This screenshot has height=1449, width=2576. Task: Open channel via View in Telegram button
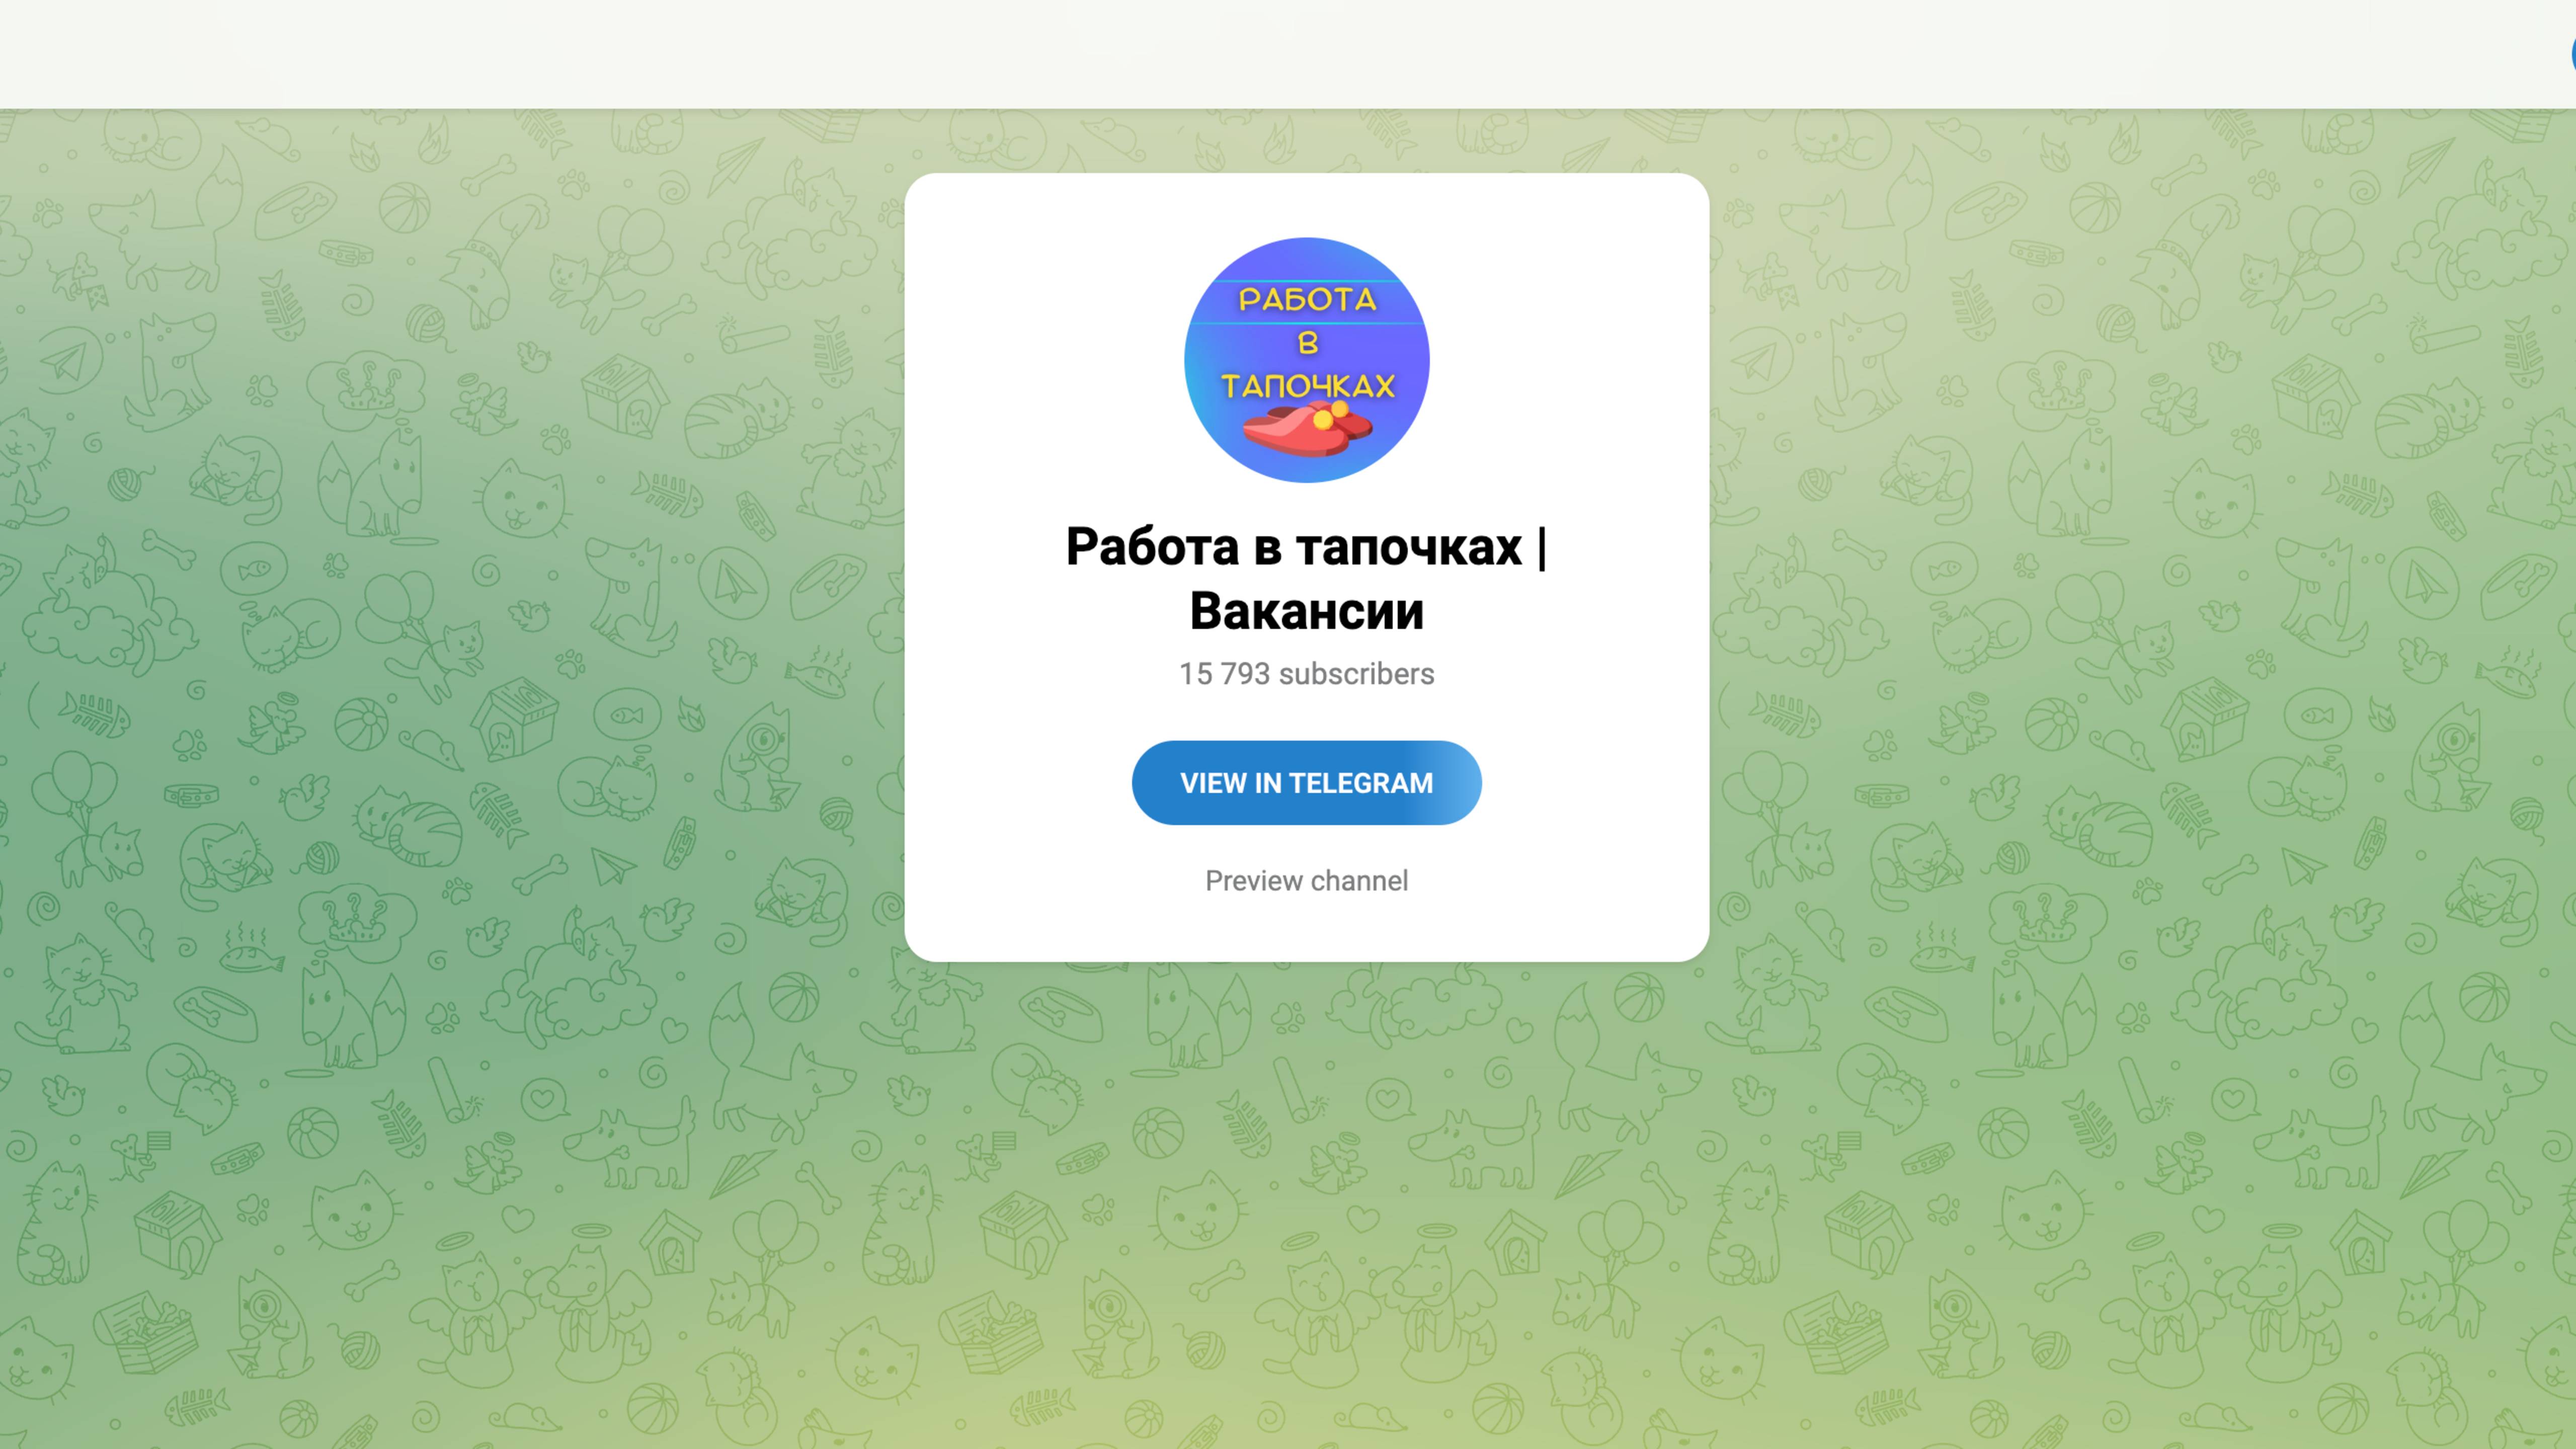tap(1306, 783)
